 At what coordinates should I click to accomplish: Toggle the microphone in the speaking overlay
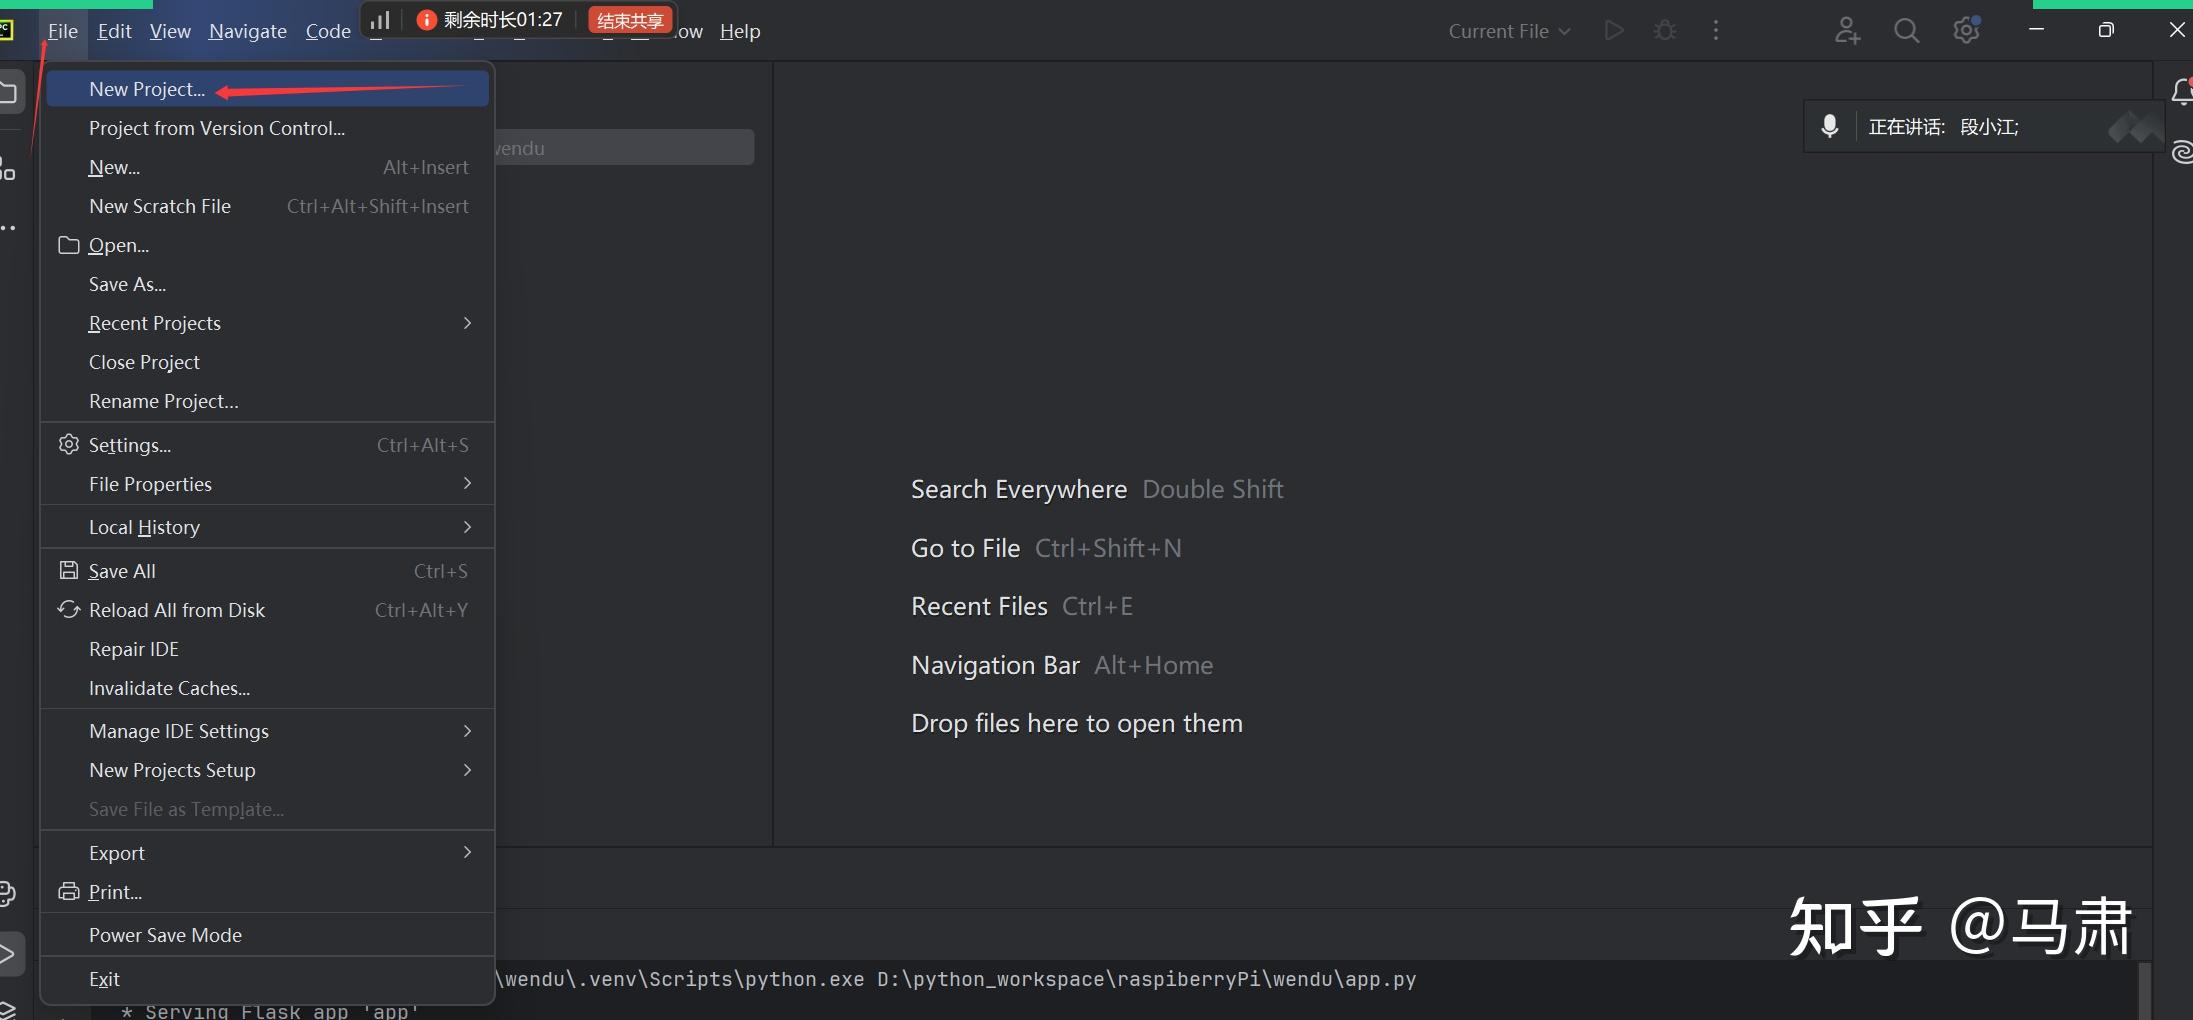tap(1829, 127)
